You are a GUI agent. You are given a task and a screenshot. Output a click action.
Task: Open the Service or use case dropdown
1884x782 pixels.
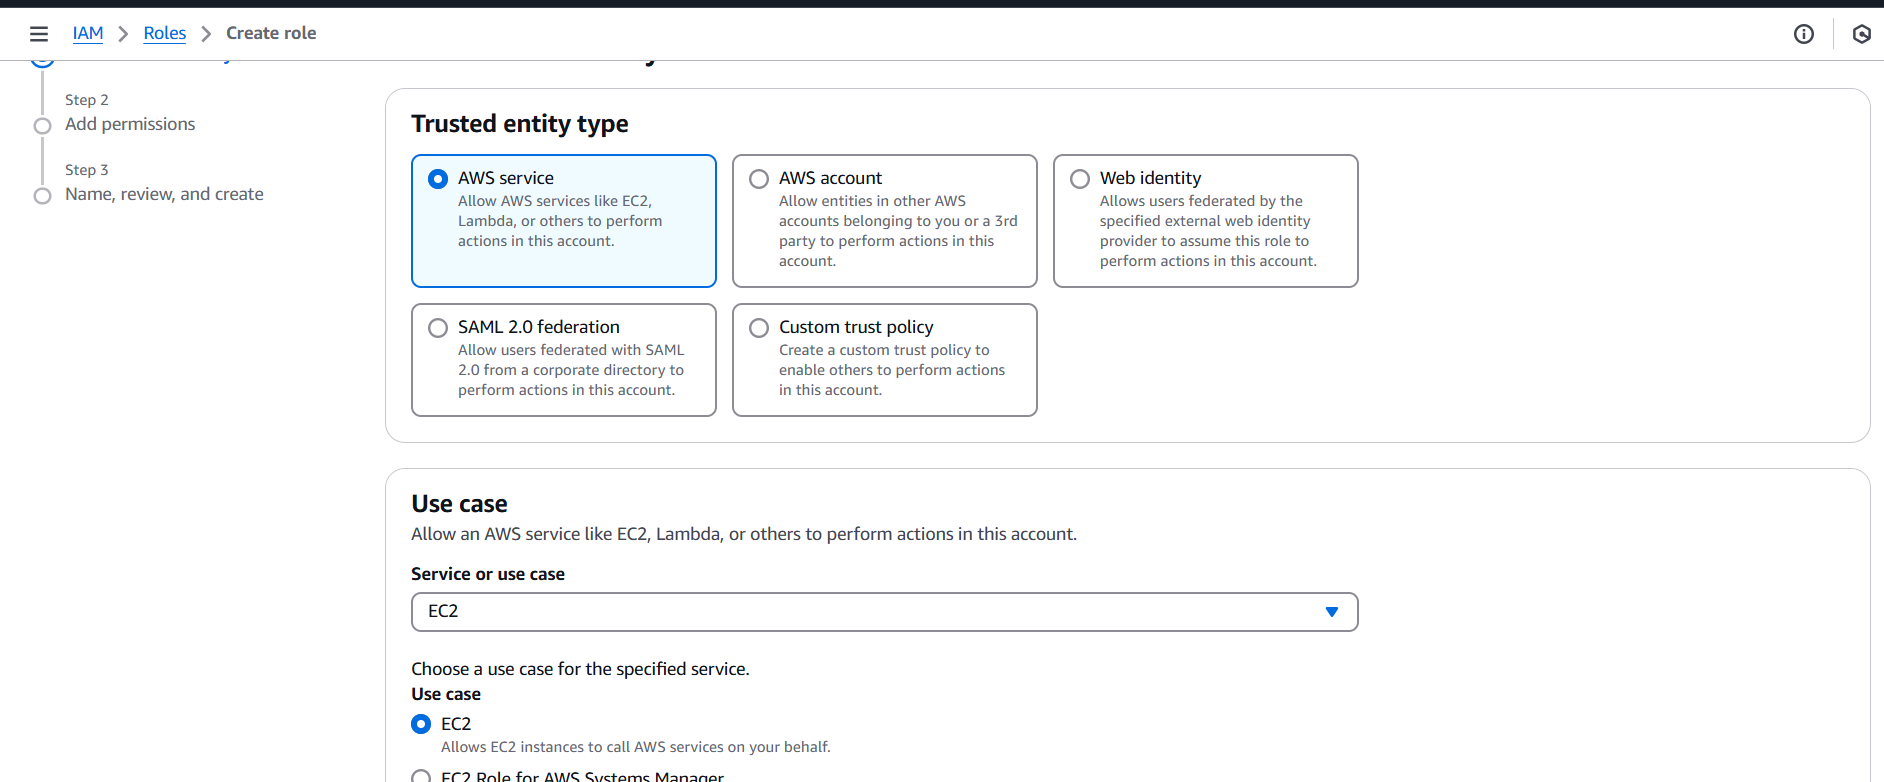[884, 612]
